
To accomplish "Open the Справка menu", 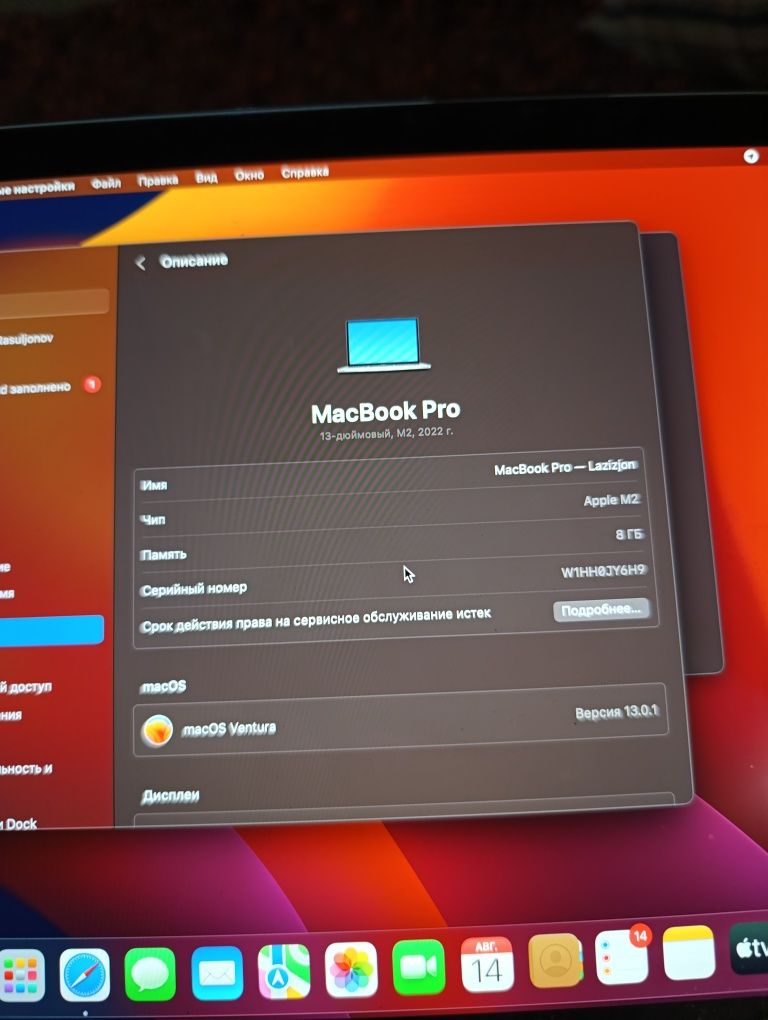I will point(305,173).
